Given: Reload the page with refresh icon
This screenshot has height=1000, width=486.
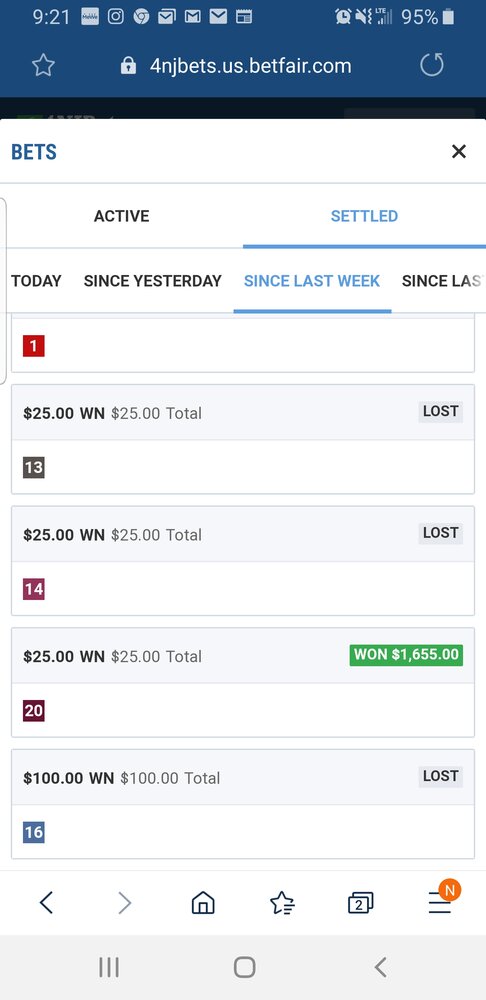Looking at the screenshot, I should point(432,65).
